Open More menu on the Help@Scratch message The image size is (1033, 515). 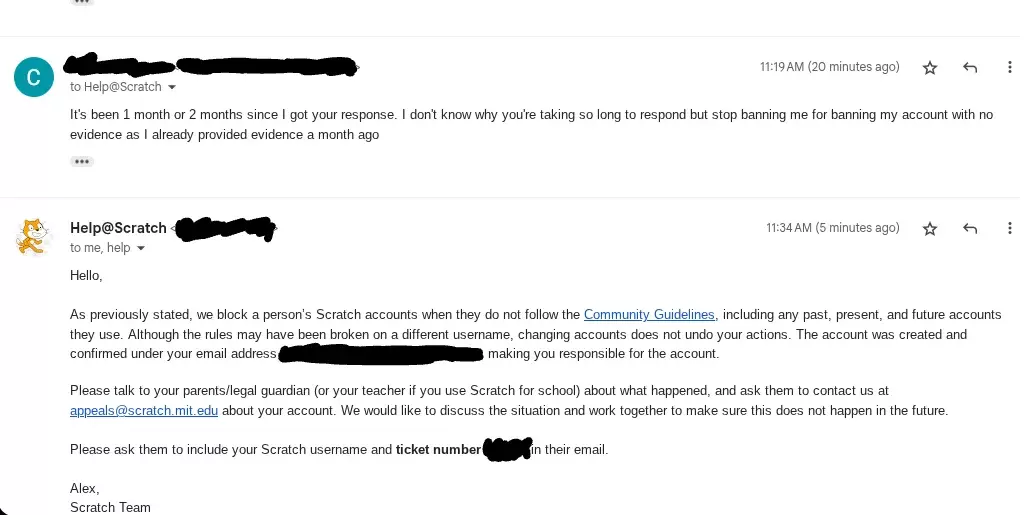click(1009, 229)
